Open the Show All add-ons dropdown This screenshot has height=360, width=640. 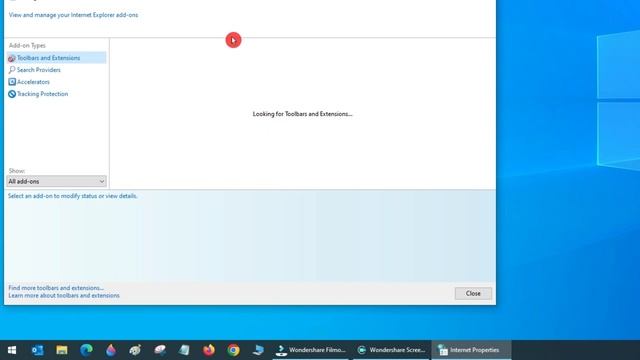click(x=56, y=181)
